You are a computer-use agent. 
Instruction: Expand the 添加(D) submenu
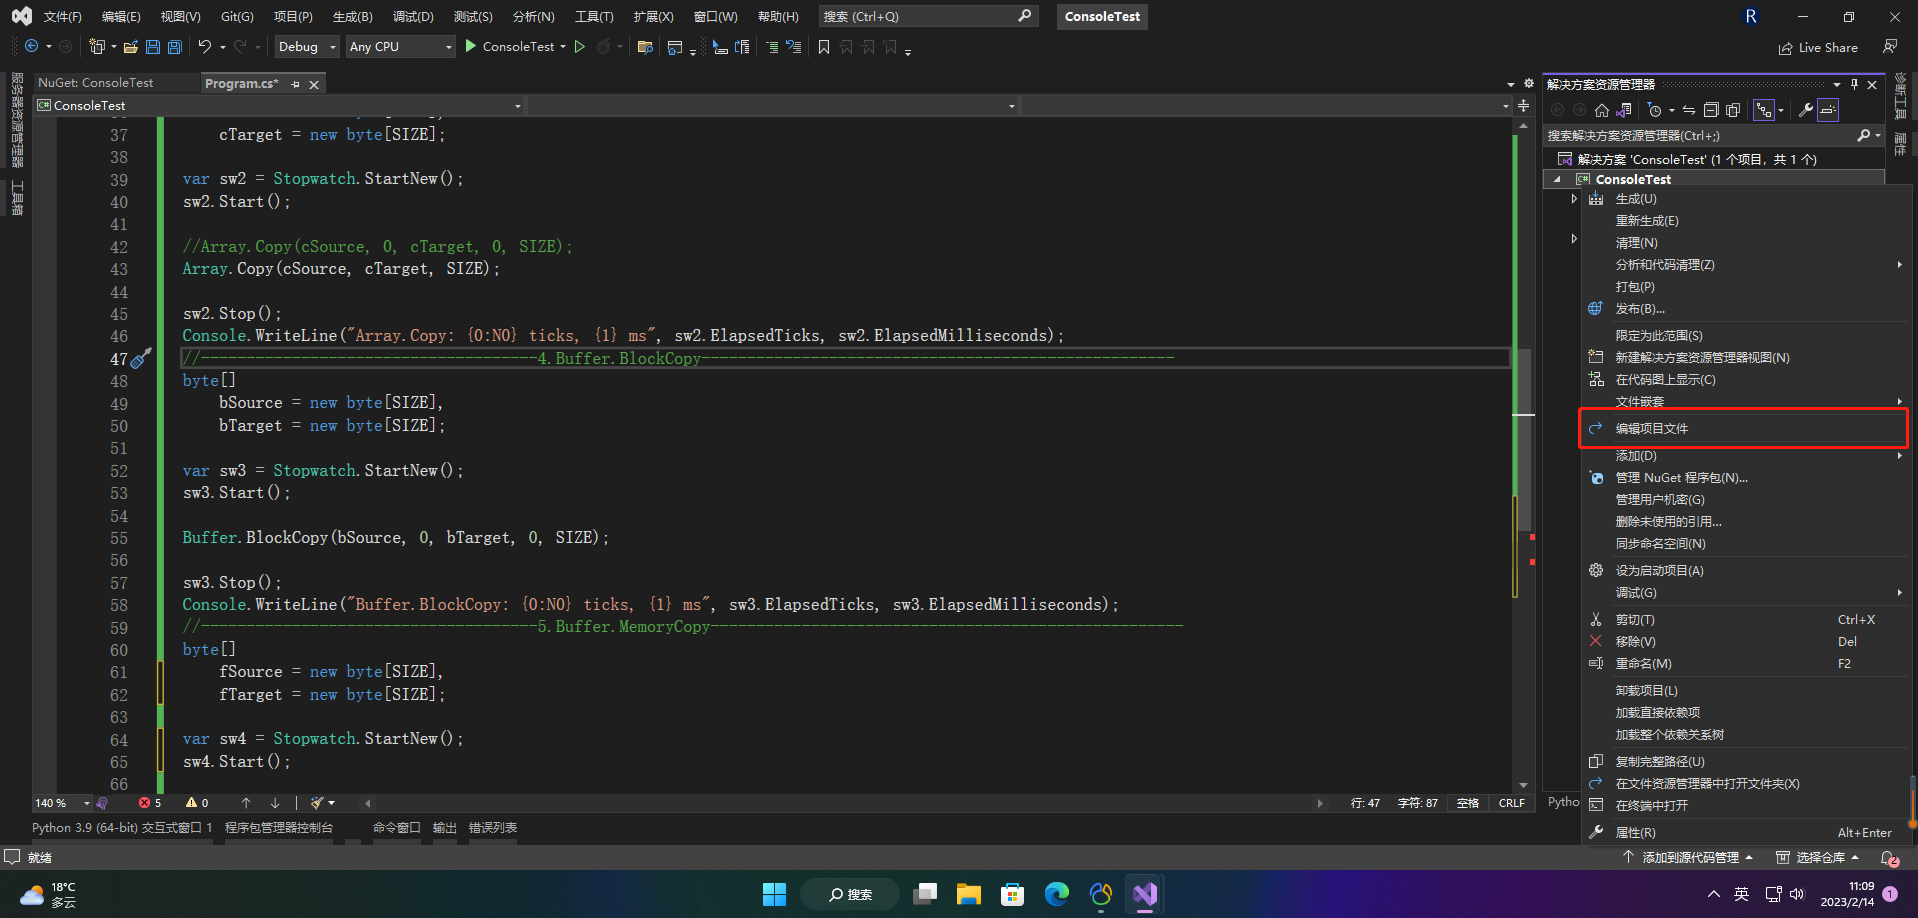coord(1745,456)
